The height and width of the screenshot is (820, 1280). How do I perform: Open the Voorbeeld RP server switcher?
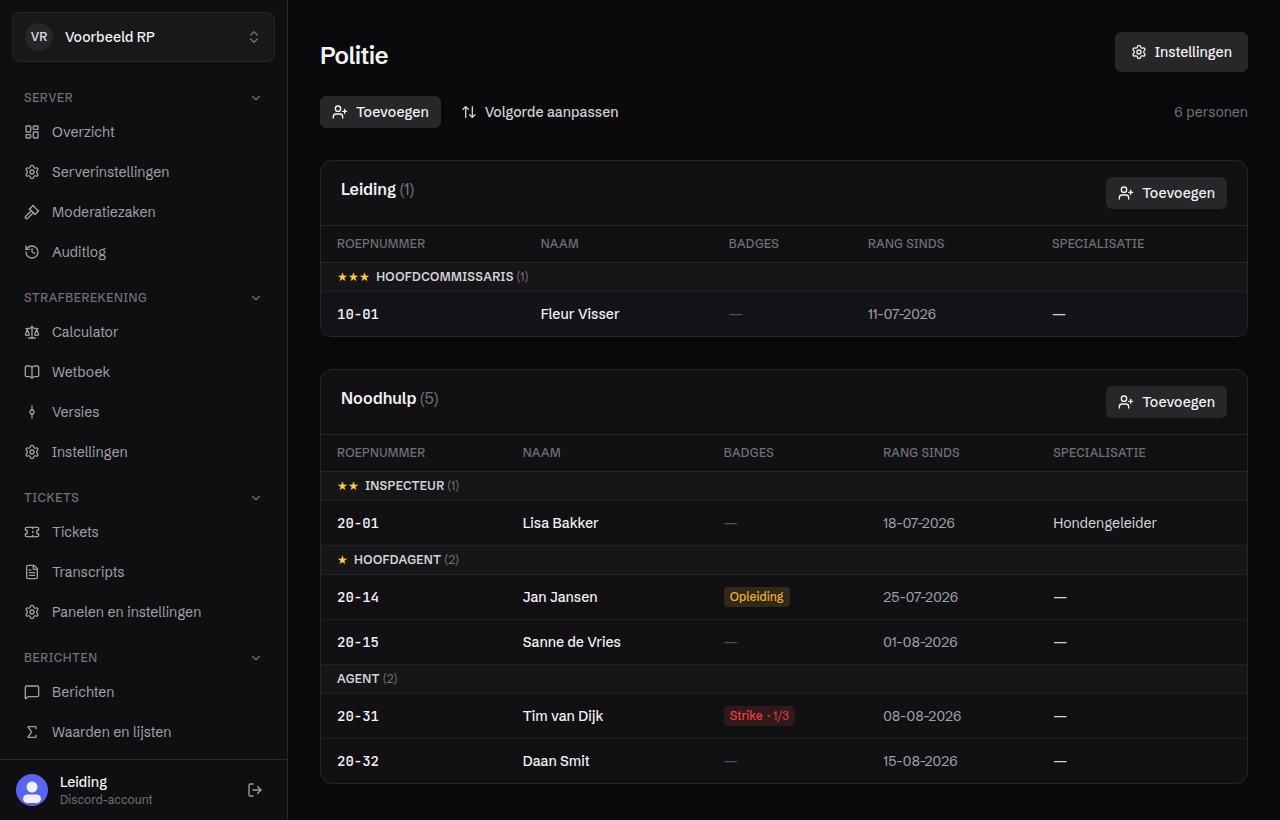(143, 37)
